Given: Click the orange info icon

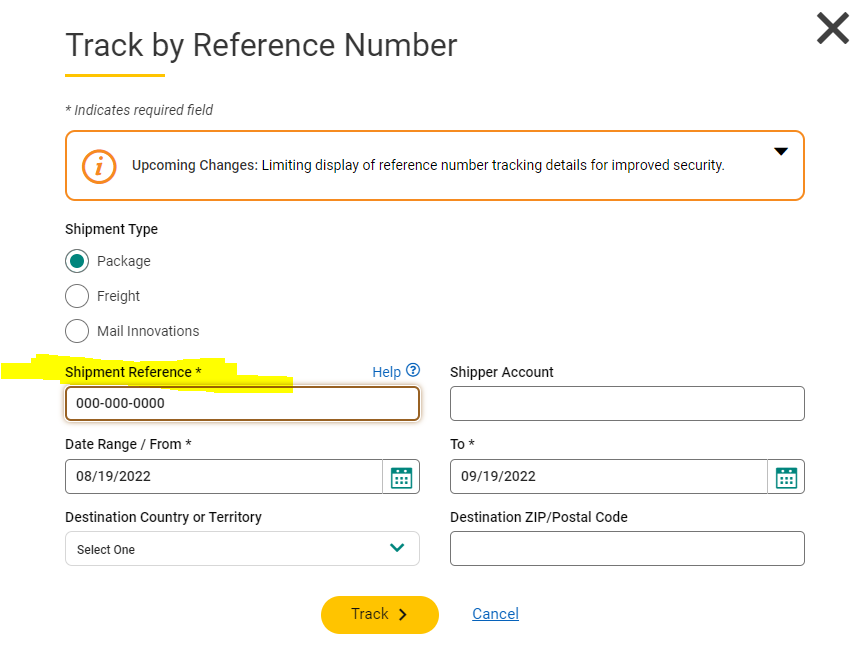Looking at the screenshot, I should pyautogui.click(x=99, y=165).
